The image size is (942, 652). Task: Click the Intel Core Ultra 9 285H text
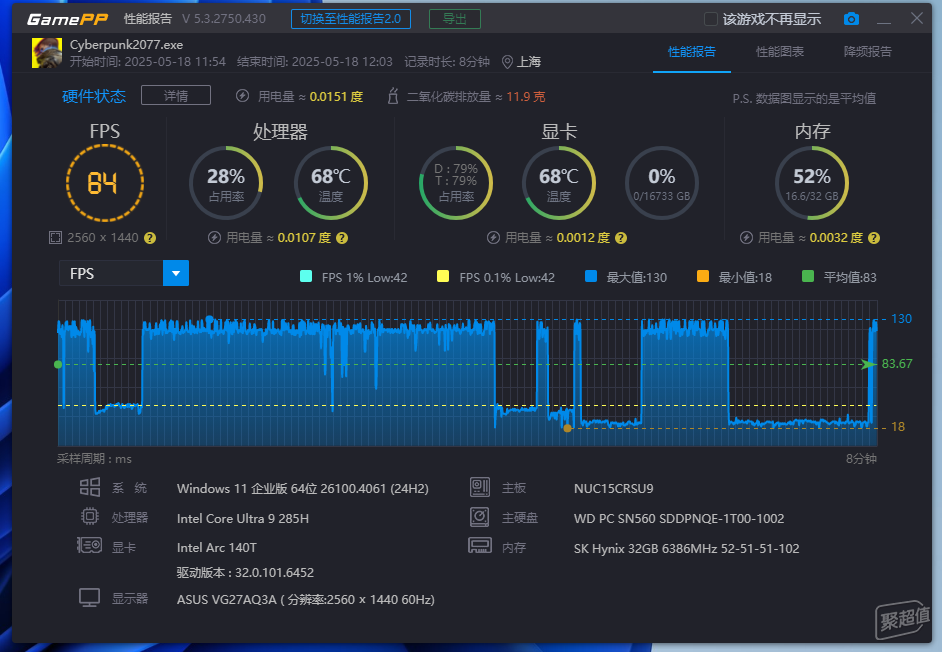coord(243,519)
